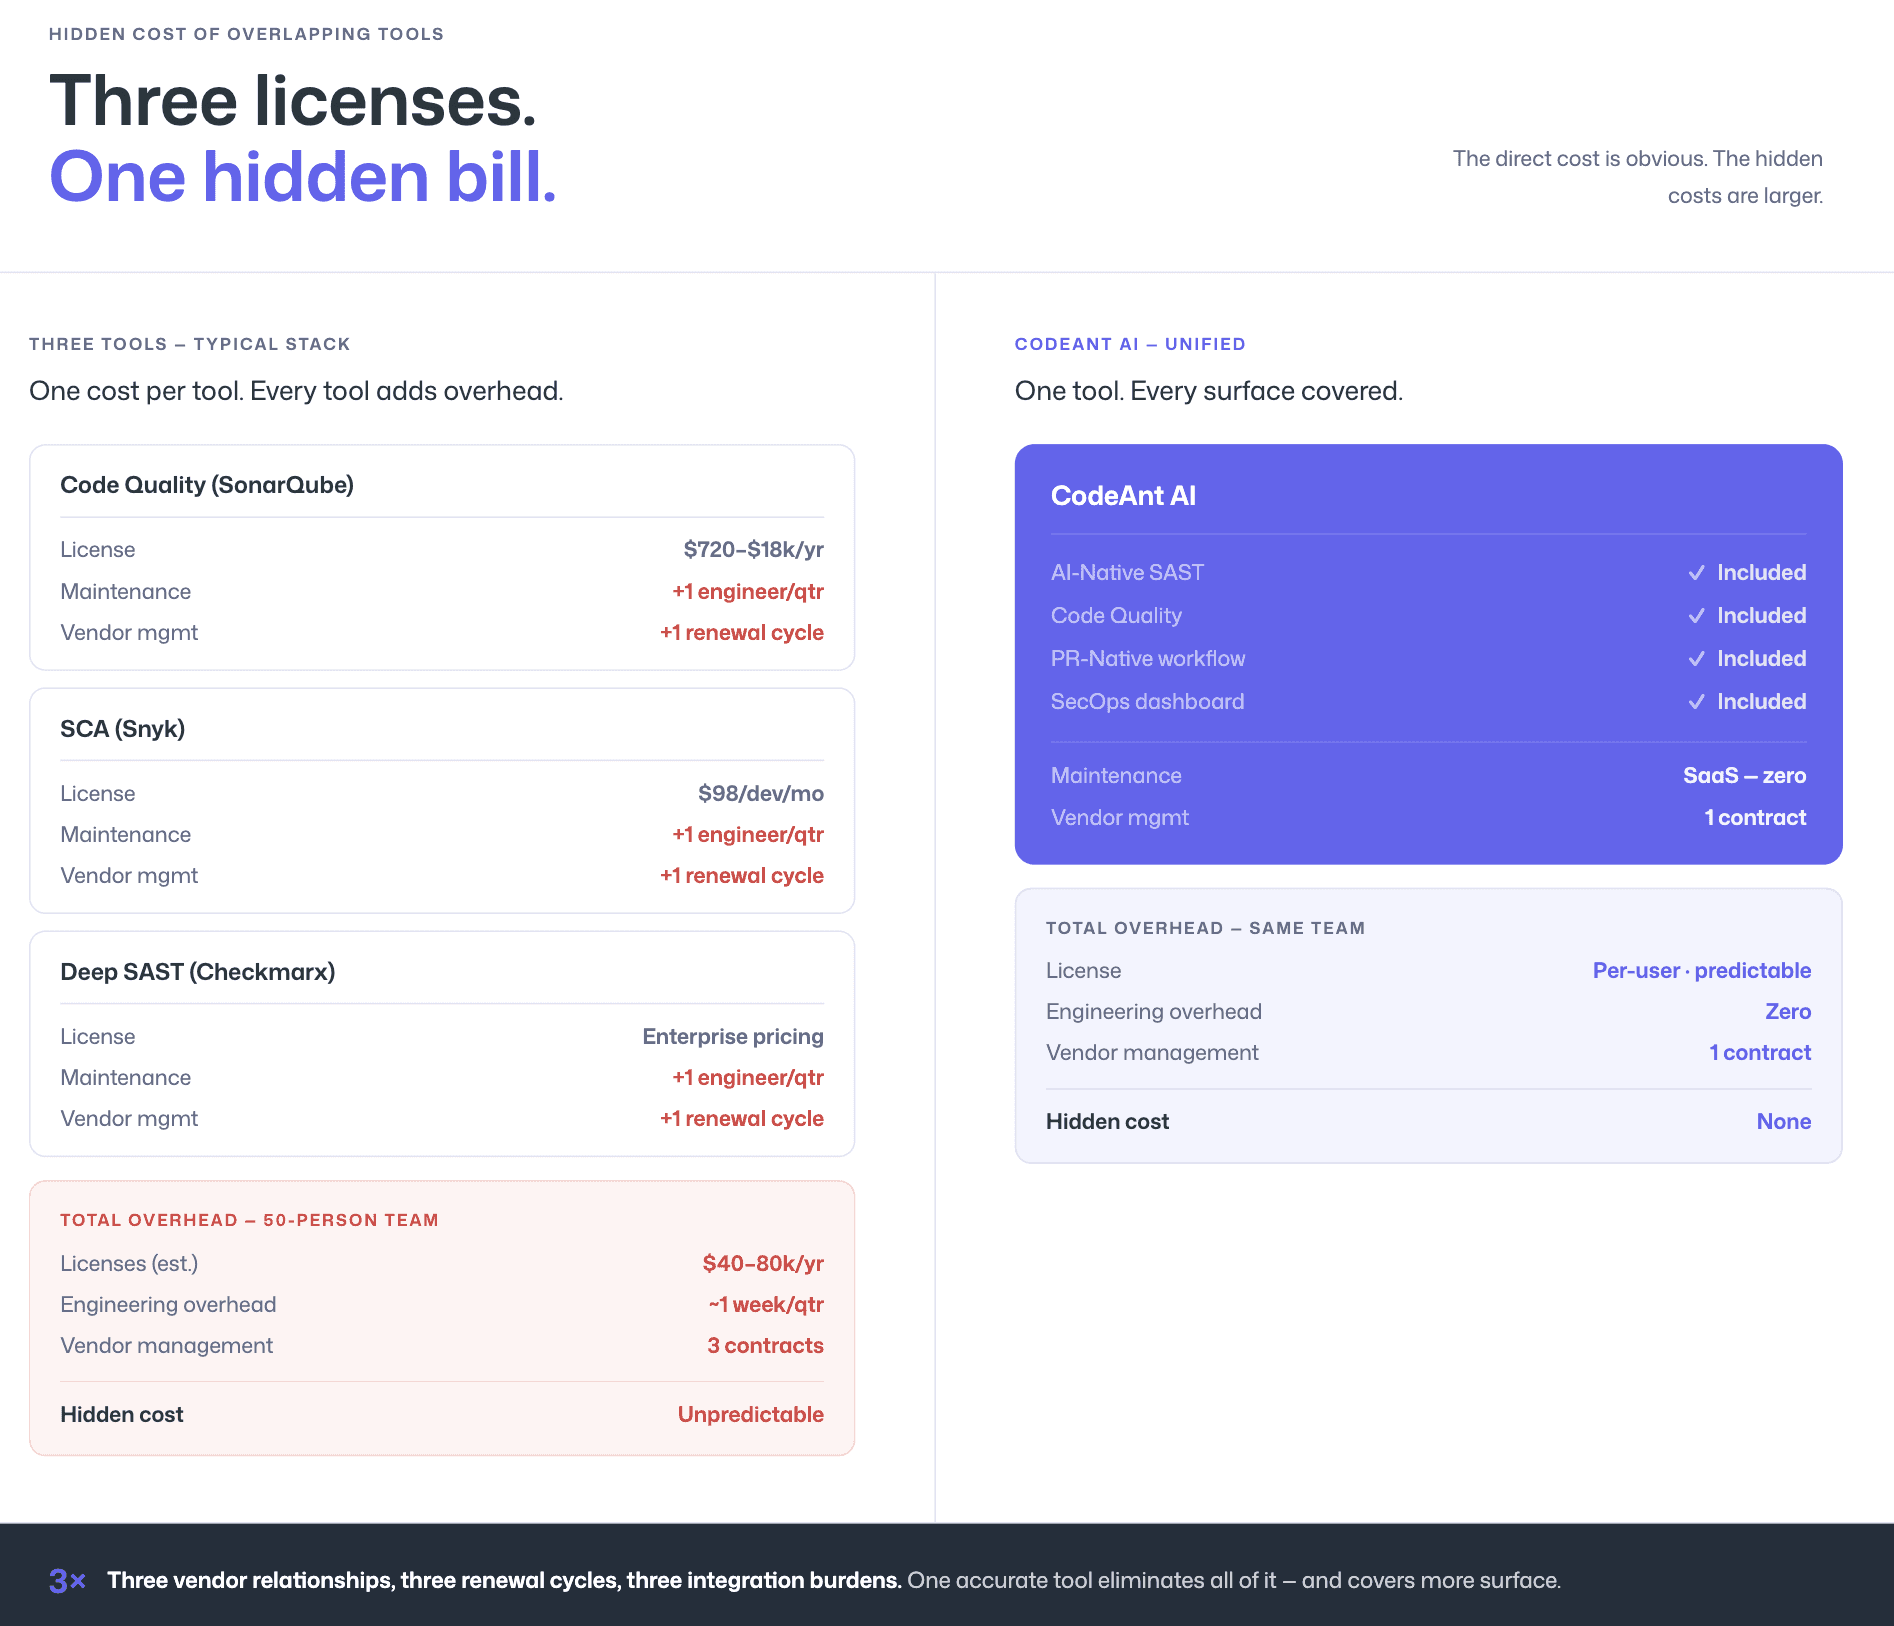Viewport: 1894px width, 1626px height.
Task: Click '+1 engineer/qtr' in the Checkmarx card
Action: [747, 1078]
